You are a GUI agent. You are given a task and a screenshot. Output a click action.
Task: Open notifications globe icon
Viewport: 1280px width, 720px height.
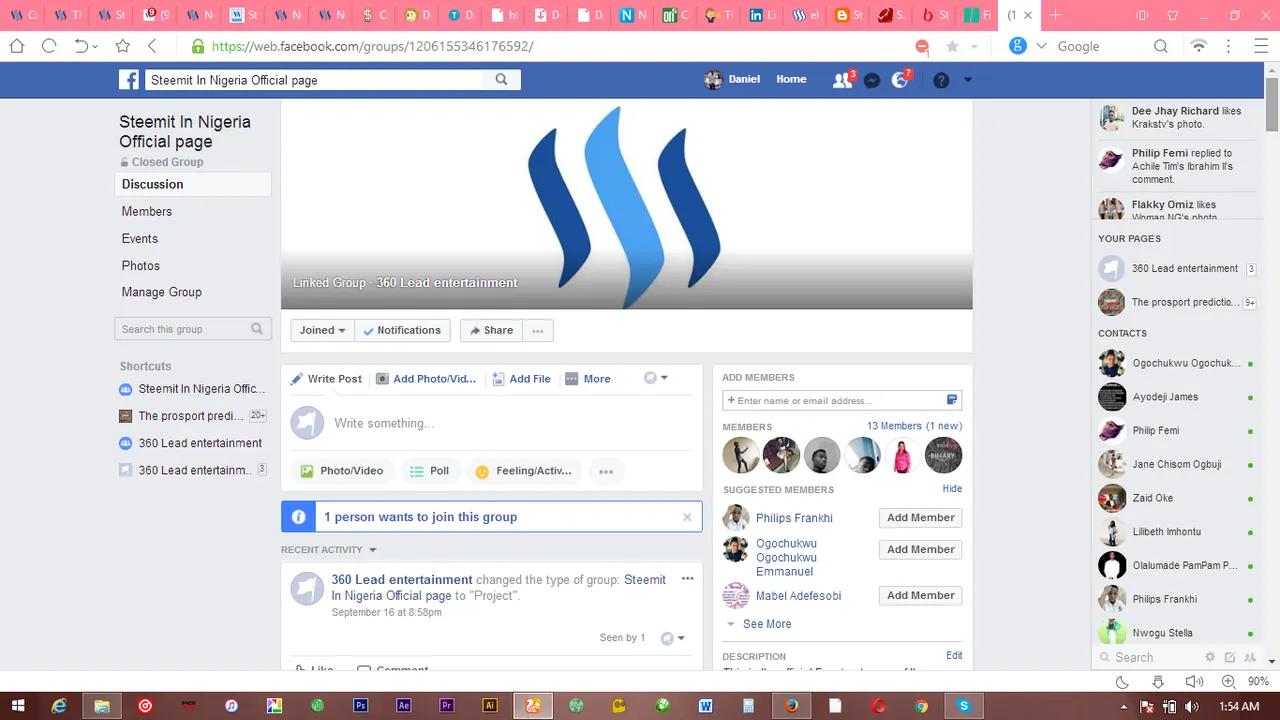900,80
